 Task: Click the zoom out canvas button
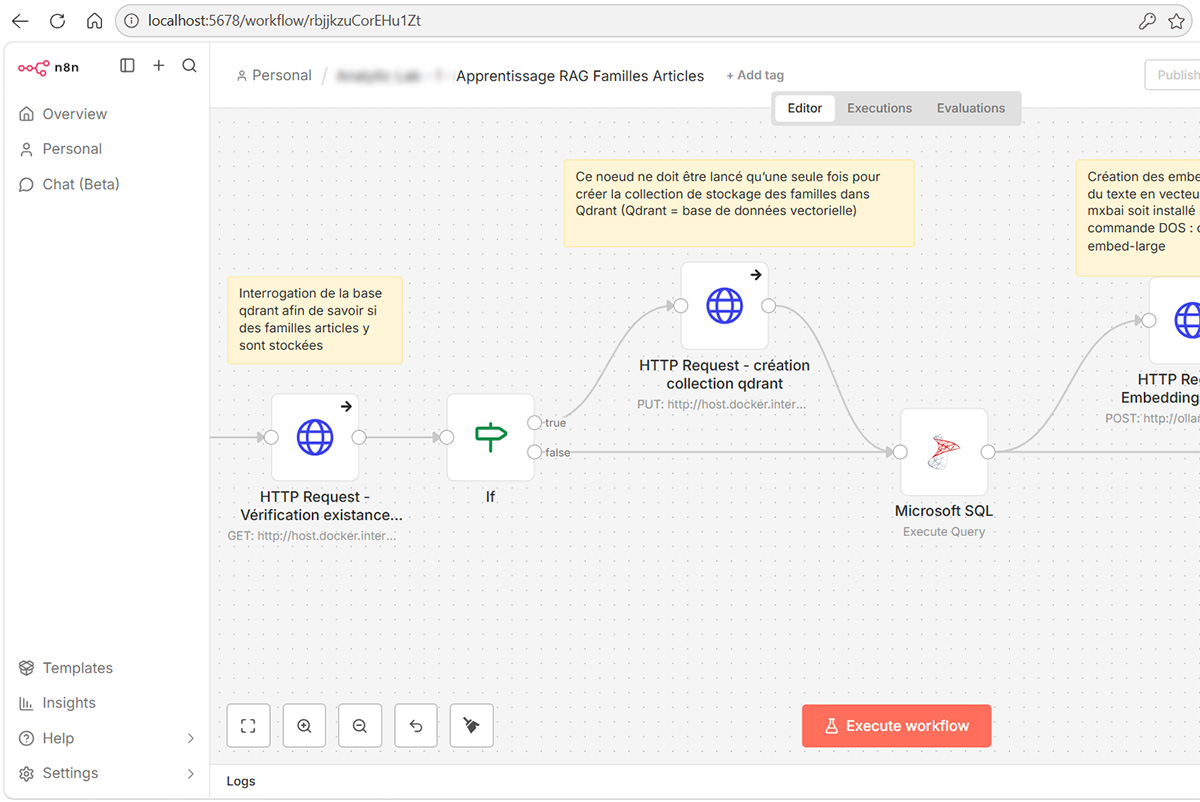(360, 726)
